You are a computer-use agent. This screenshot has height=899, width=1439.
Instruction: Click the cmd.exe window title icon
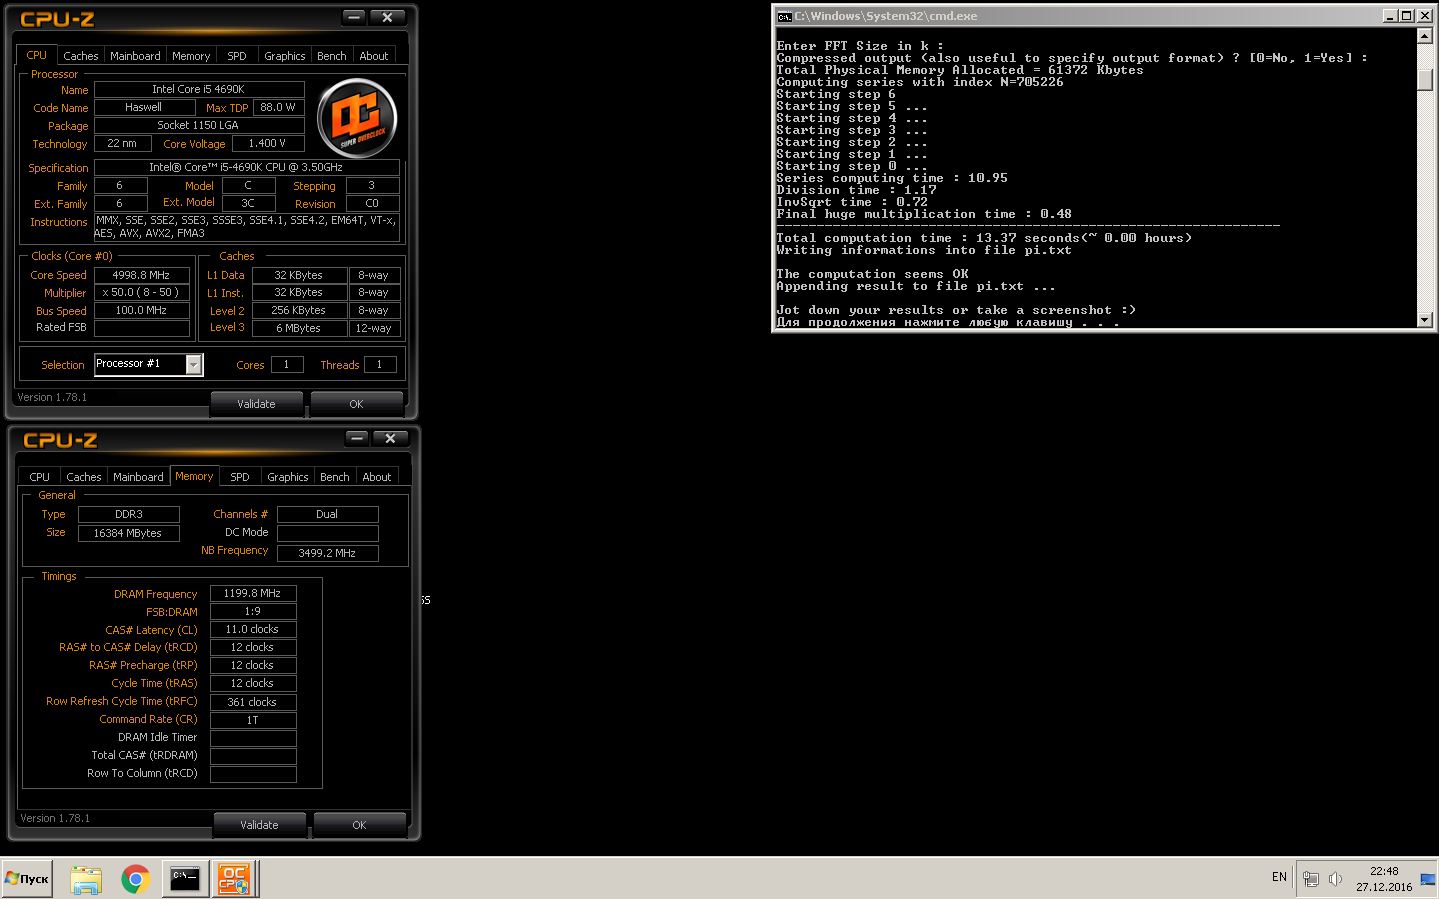[x=785, y=16]
